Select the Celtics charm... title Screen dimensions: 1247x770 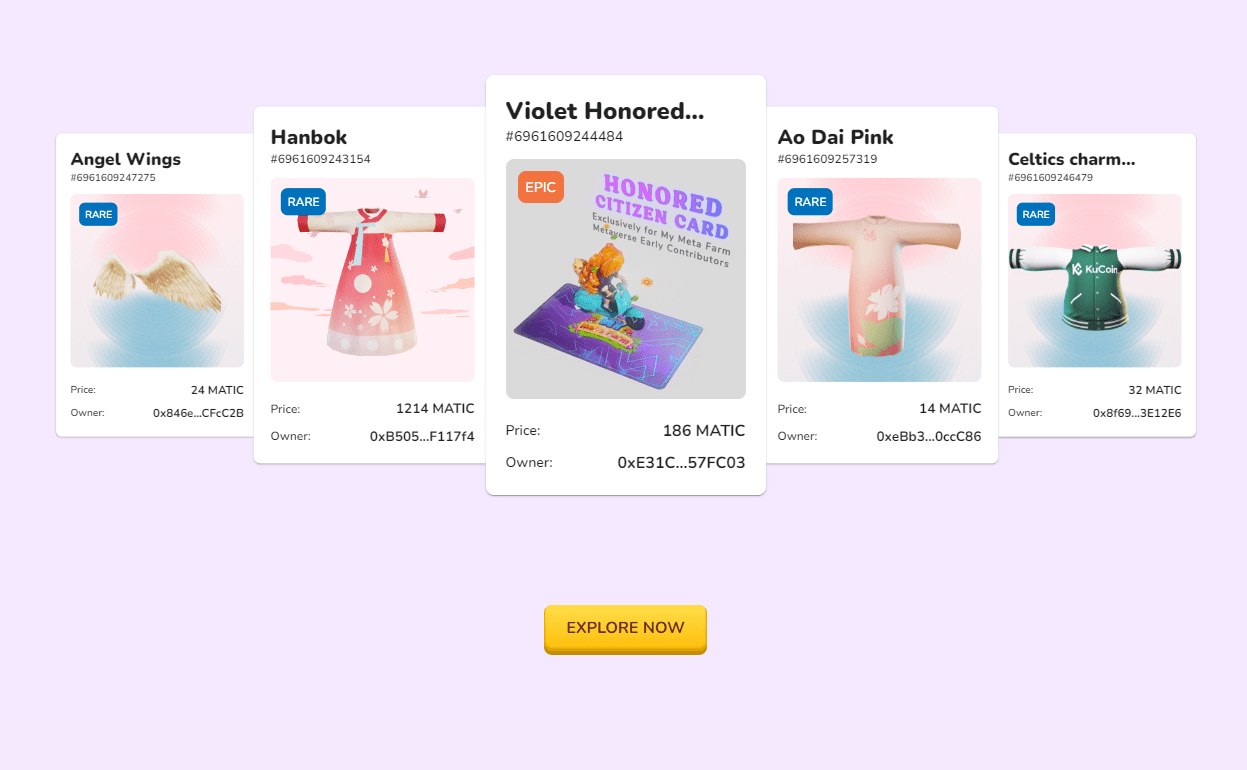coord(1071,159)
